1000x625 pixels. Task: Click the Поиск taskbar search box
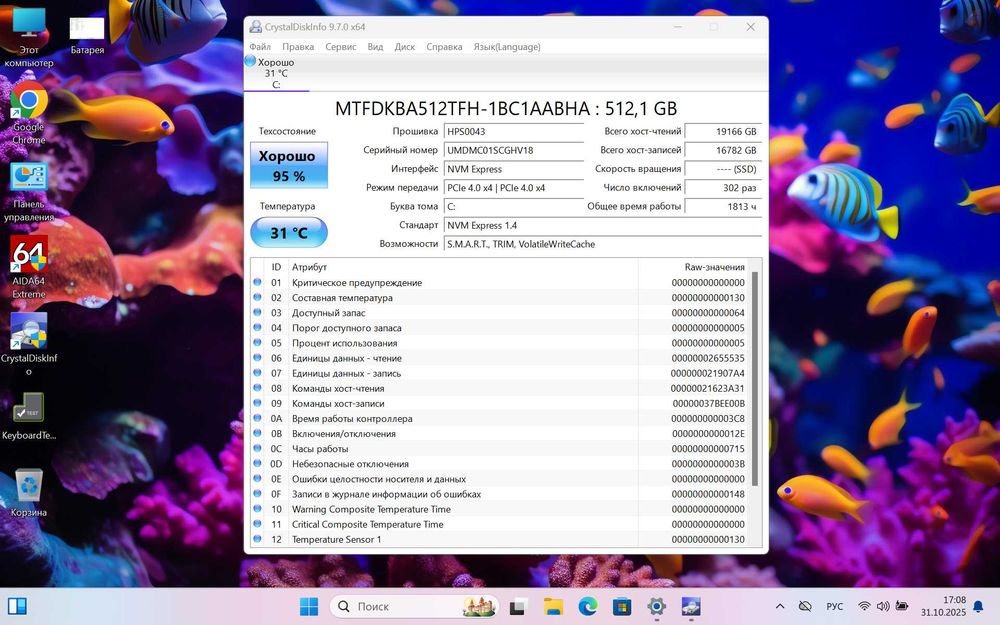(x=413, y=606)
